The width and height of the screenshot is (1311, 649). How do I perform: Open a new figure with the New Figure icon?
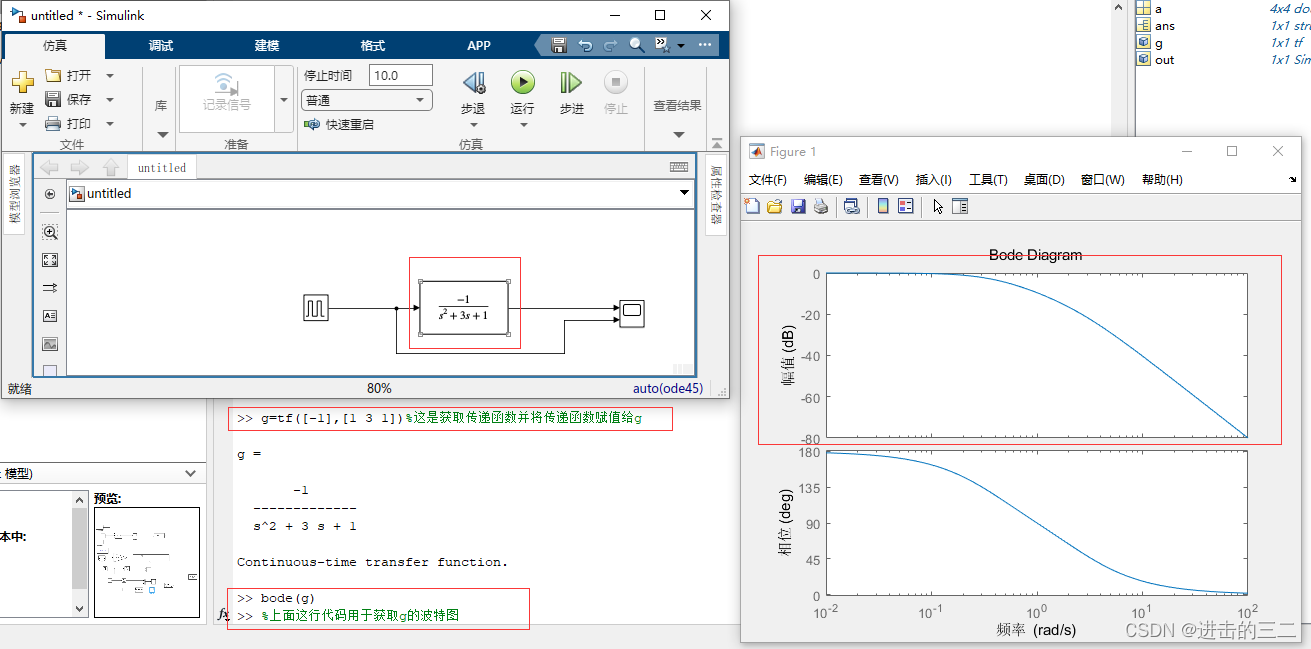point(751,206)
